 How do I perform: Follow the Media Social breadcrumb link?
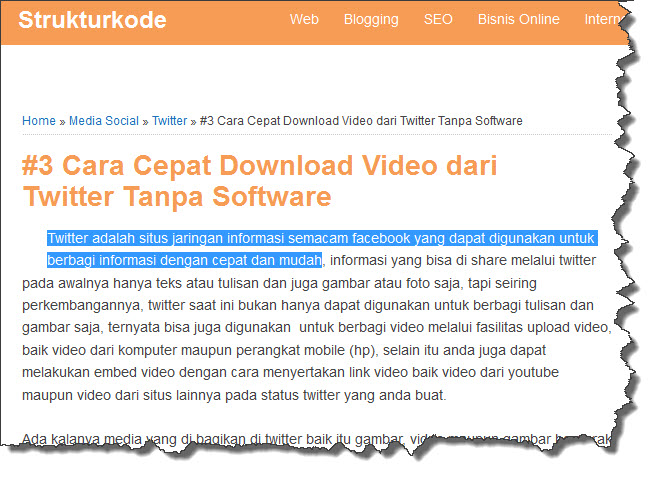[104, 121]
